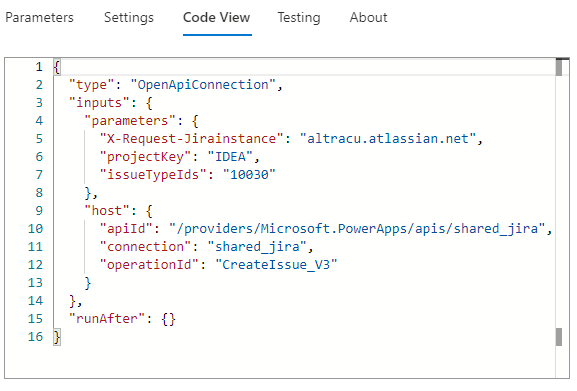Click the "issueTypeIds" key
Screen dimensions: 577x391
click(153, 175)
